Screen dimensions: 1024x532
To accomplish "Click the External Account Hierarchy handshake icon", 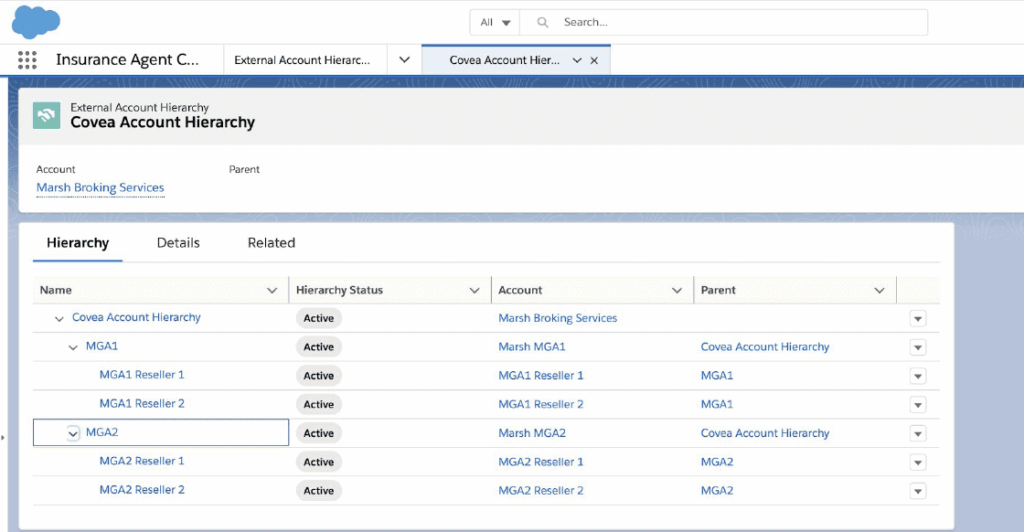I will [x=46, y=116].
